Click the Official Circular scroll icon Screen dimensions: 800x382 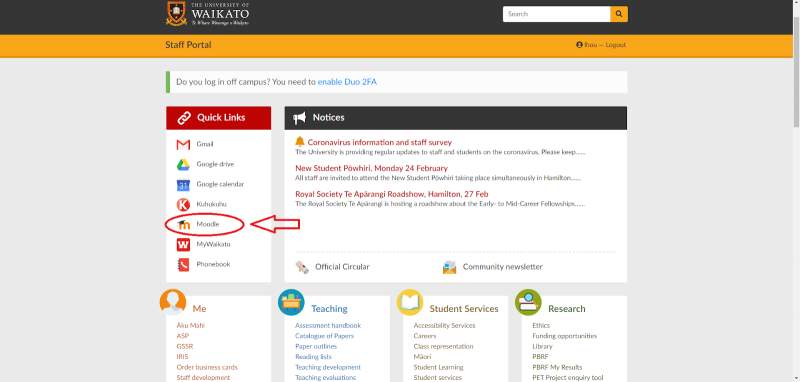302,267
